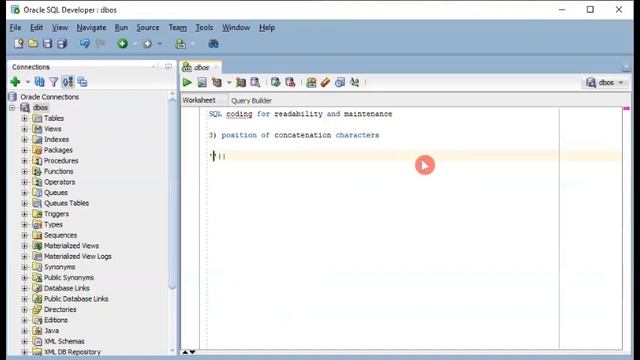
Task: Click the Forward navigation arrow
Action: pos(147,44)
